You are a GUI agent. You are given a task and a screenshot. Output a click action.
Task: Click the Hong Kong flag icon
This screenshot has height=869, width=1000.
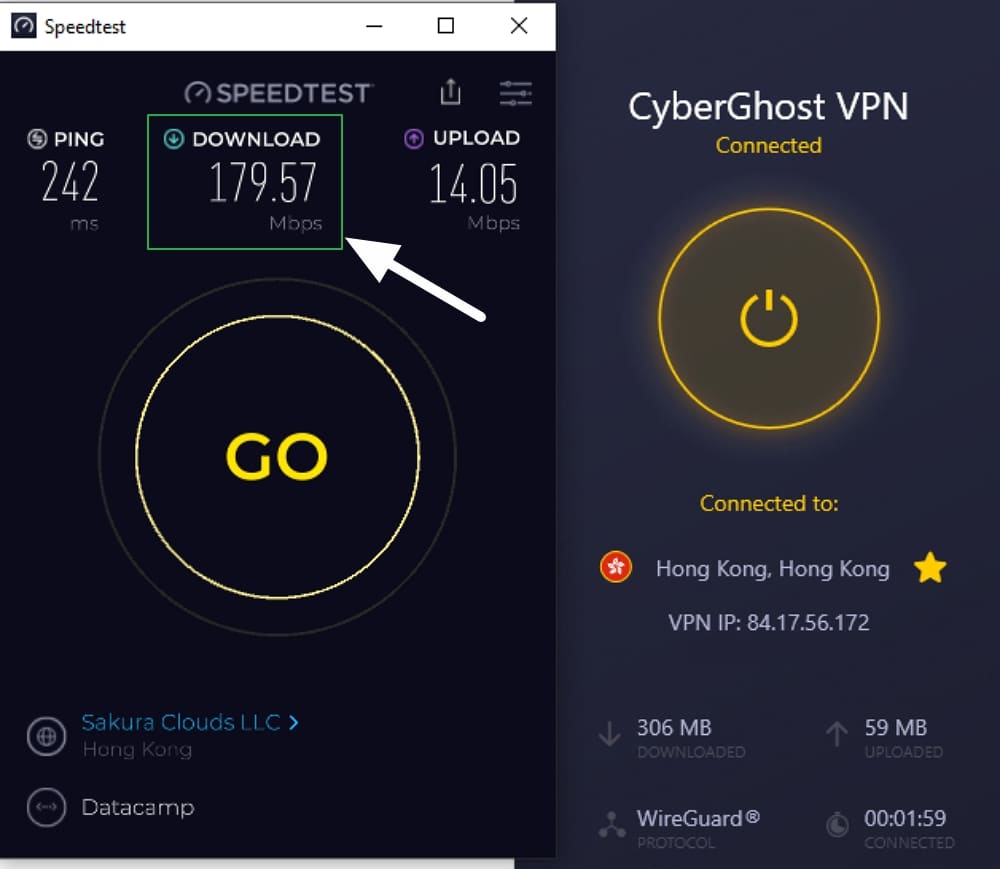point(615,567)
